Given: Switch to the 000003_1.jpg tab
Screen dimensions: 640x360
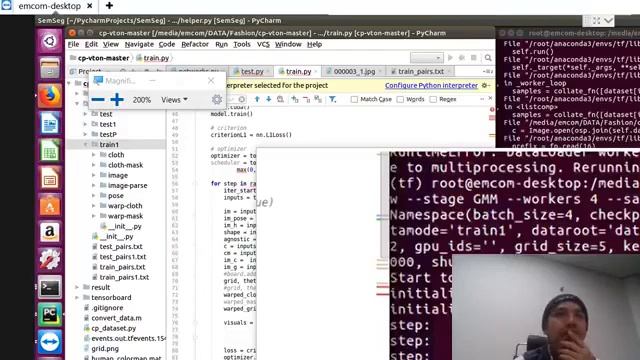Looking at the screenshot, I should pyautogui.click(x=354, y=71).
